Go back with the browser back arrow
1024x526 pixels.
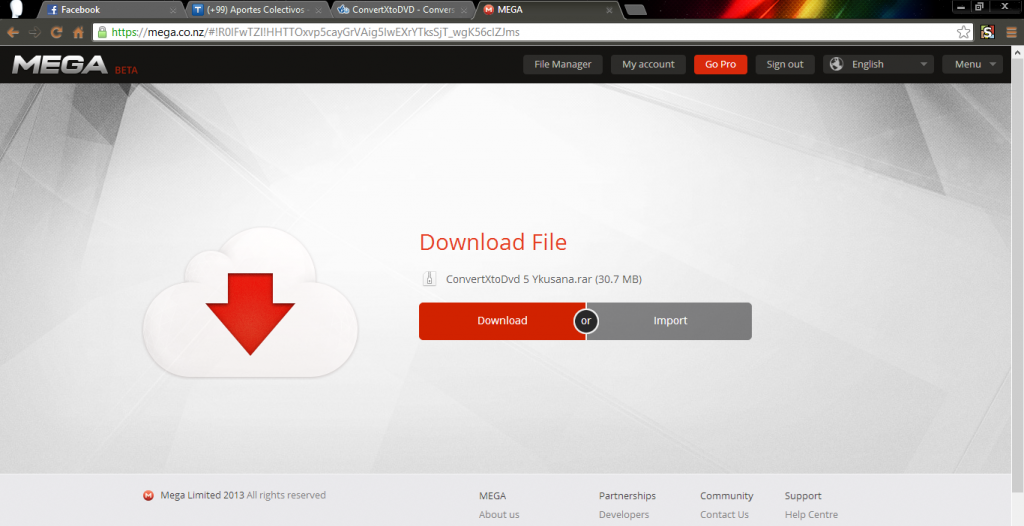[13, 32]
